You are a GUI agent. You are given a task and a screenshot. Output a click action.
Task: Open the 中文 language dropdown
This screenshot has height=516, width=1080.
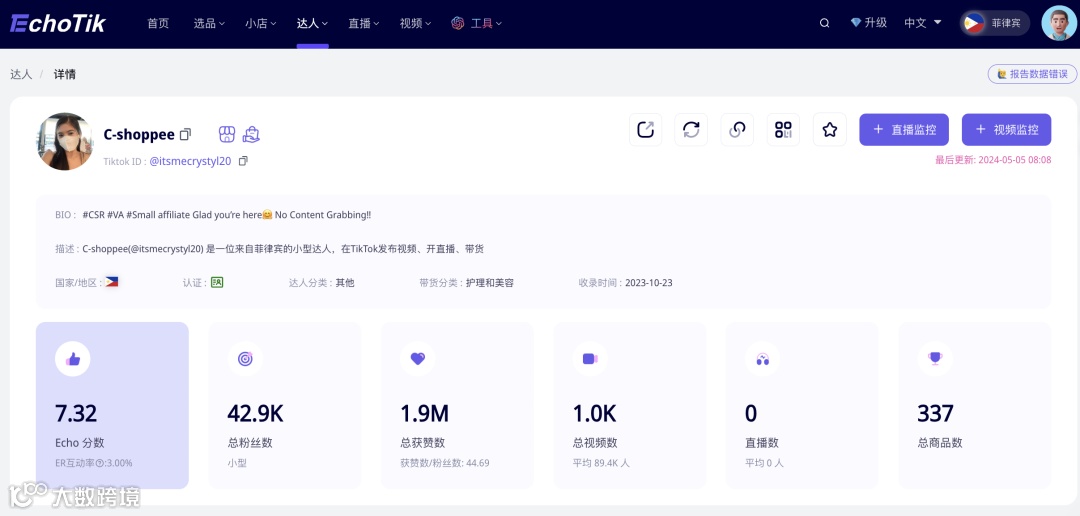[923, 23]
